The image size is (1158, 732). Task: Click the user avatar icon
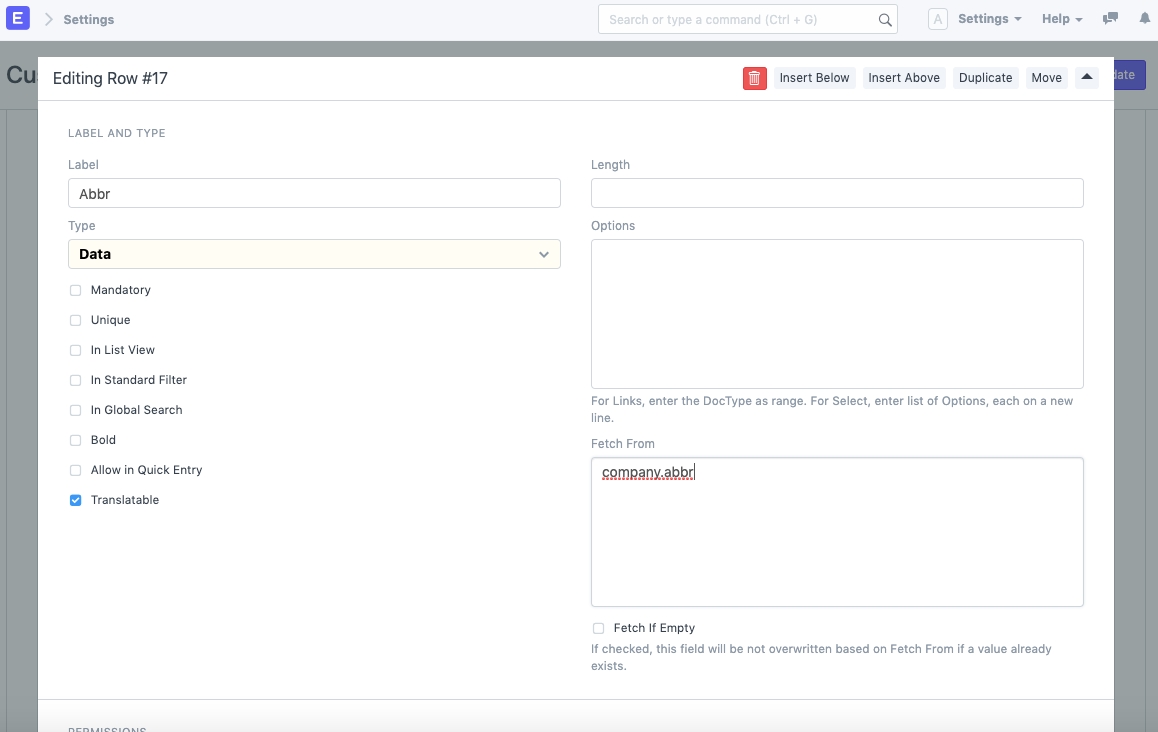click(937, 19)
